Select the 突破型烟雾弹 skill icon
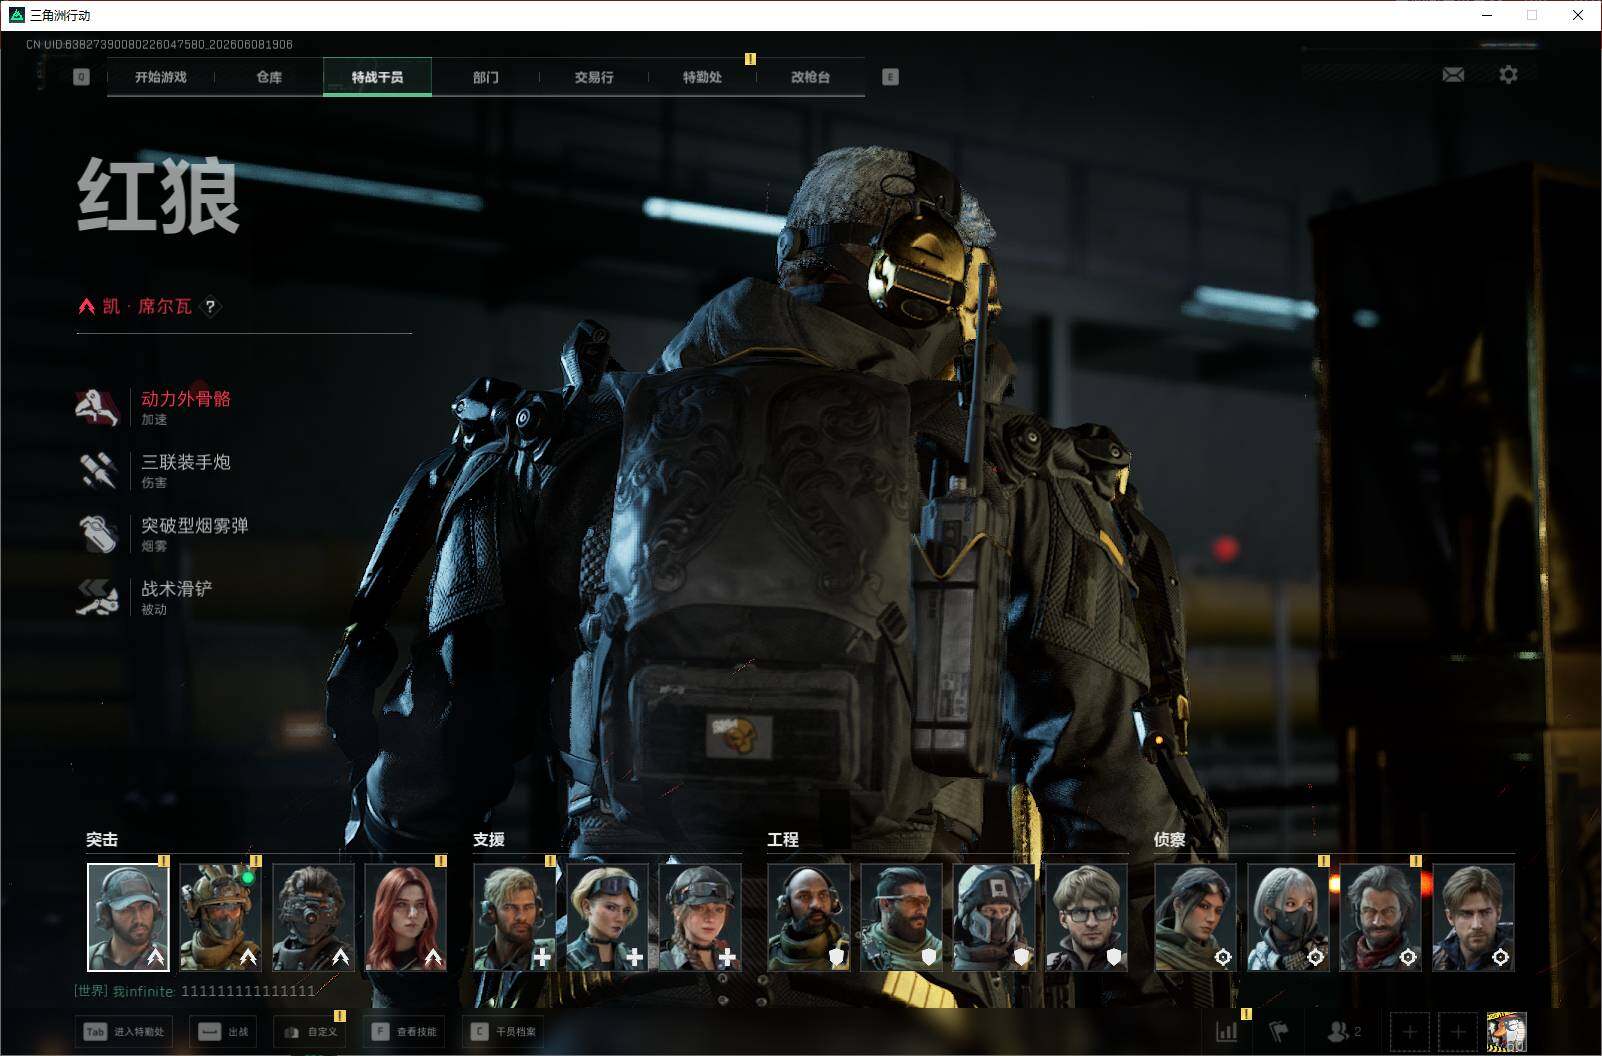Image resolution: width=1602 pixels, height=1056 pixels. click(98, 533)
